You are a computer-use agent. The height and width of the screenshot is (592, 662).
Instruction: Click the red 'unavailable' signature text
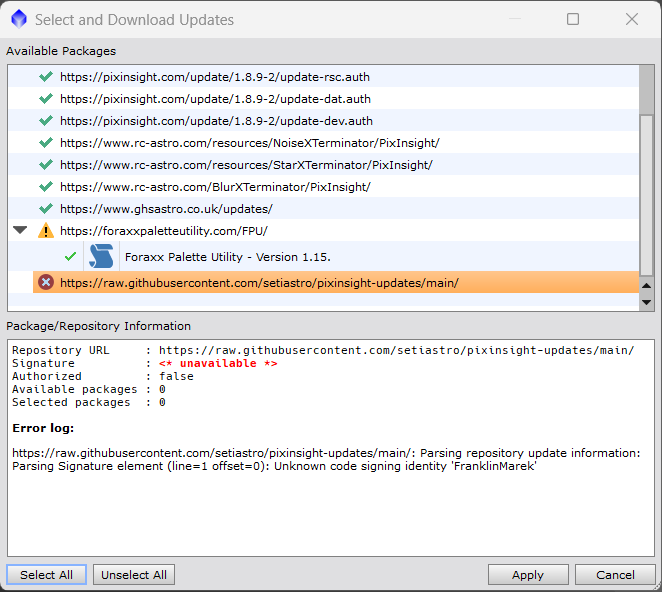(218, 363)
